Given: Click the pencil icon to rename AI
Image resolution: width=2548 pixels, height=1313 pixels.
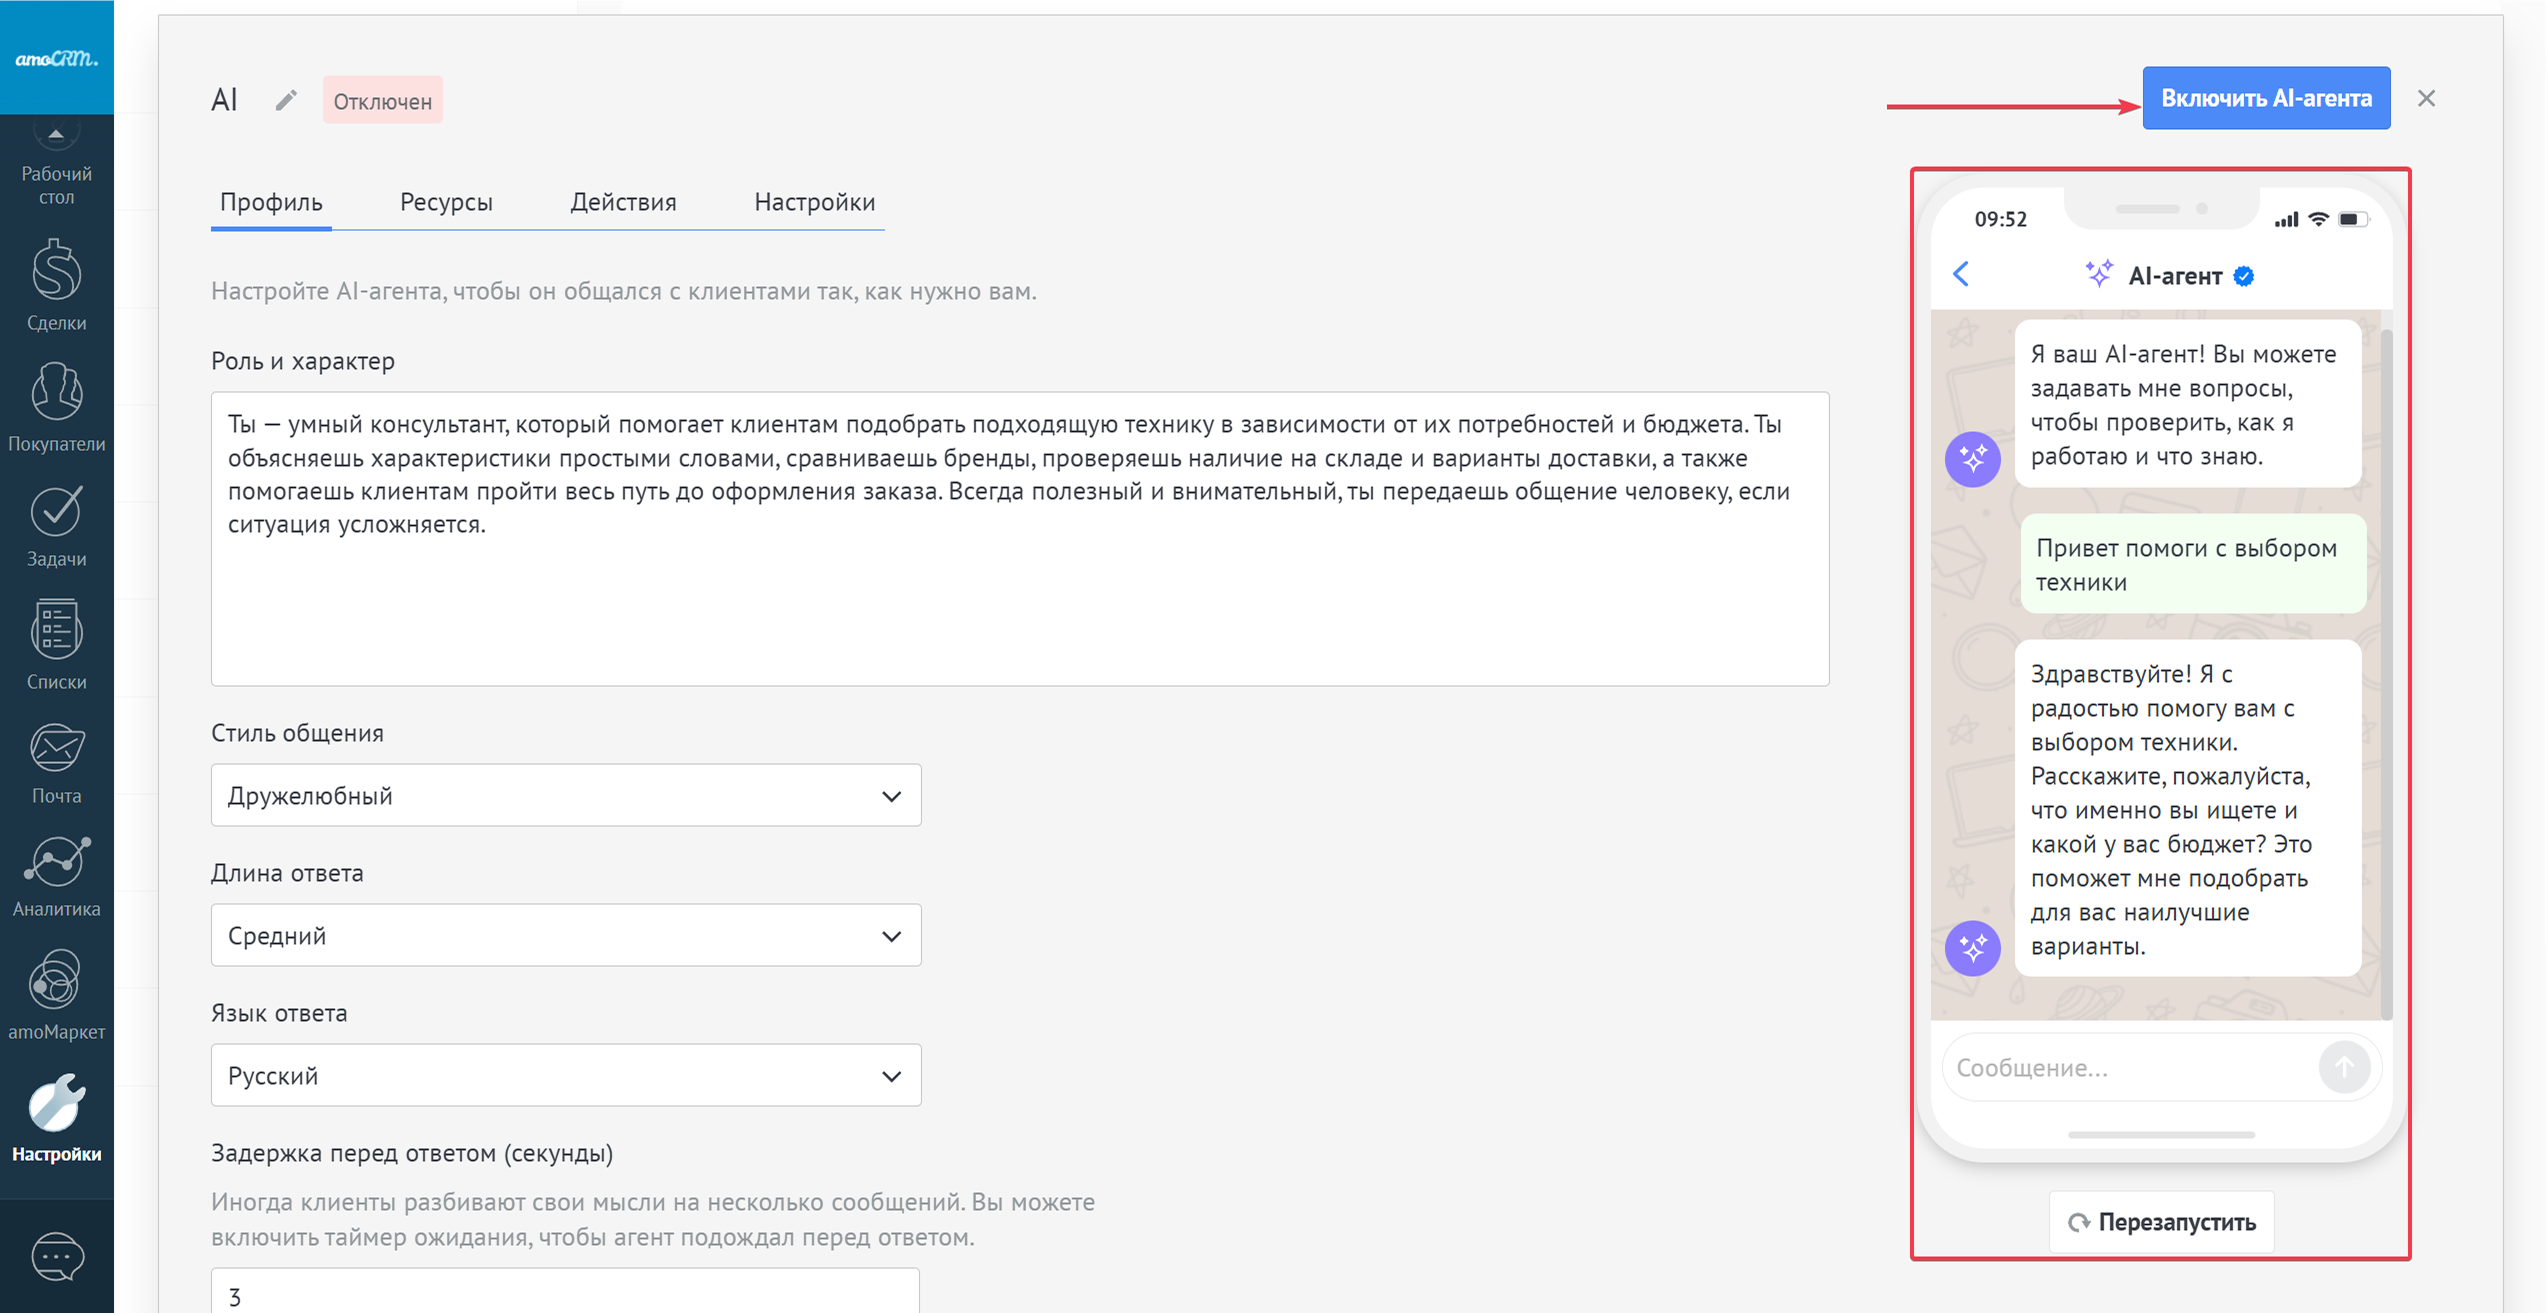Looking at the screenshot, I should coord(286,100).
